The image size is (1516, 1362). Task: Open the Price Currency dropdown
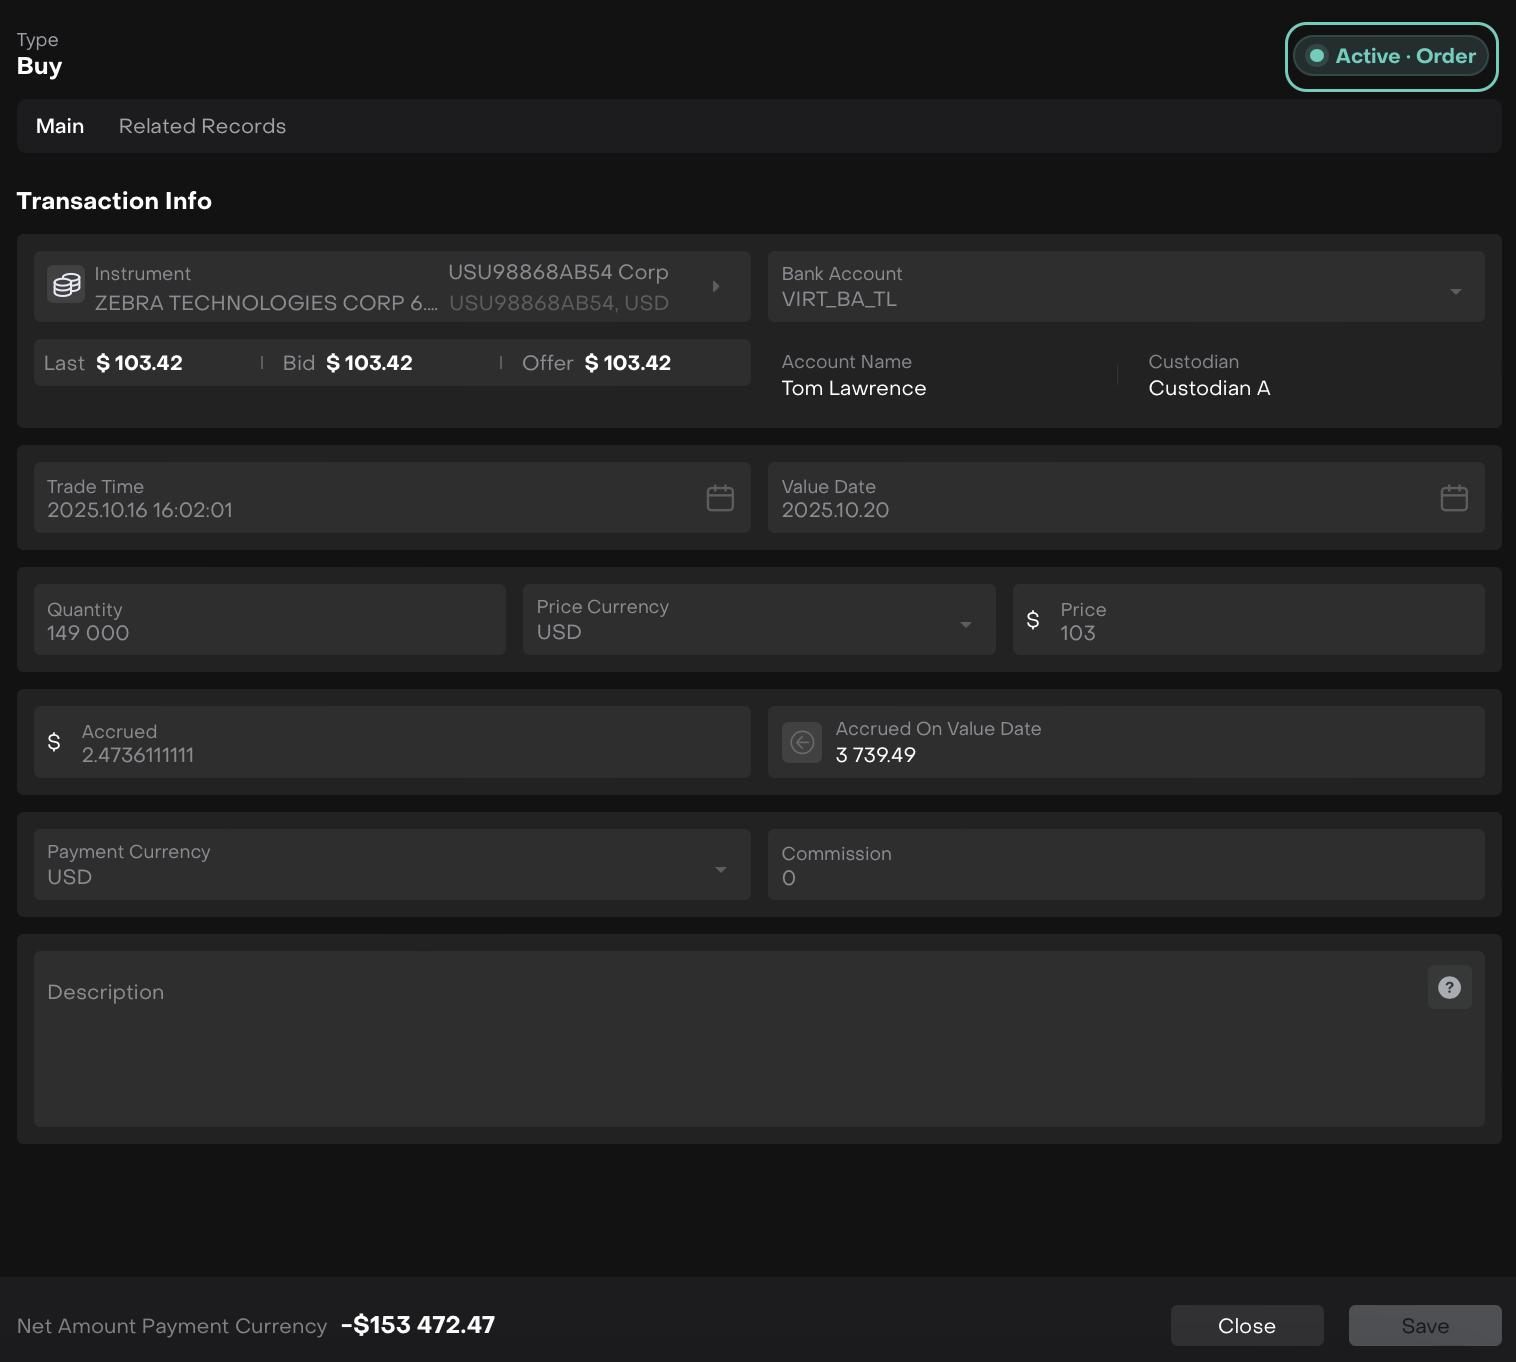[x=965, y=624]
